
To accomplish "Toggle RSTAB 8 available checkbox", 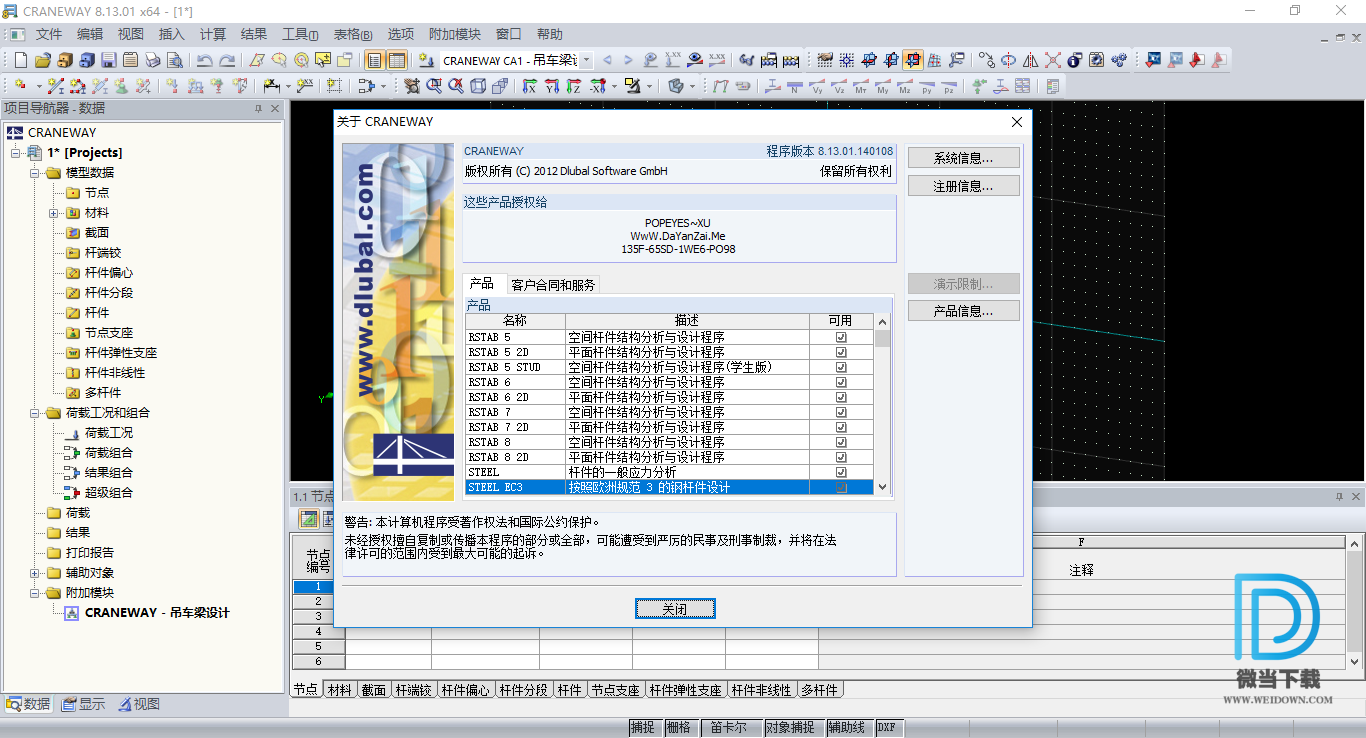I will click(841, 442).
